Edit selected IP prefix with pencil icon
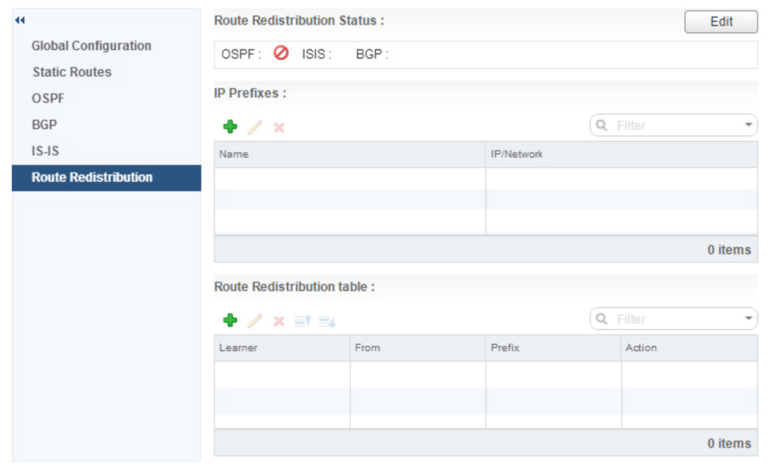 (x=255, y=127)
